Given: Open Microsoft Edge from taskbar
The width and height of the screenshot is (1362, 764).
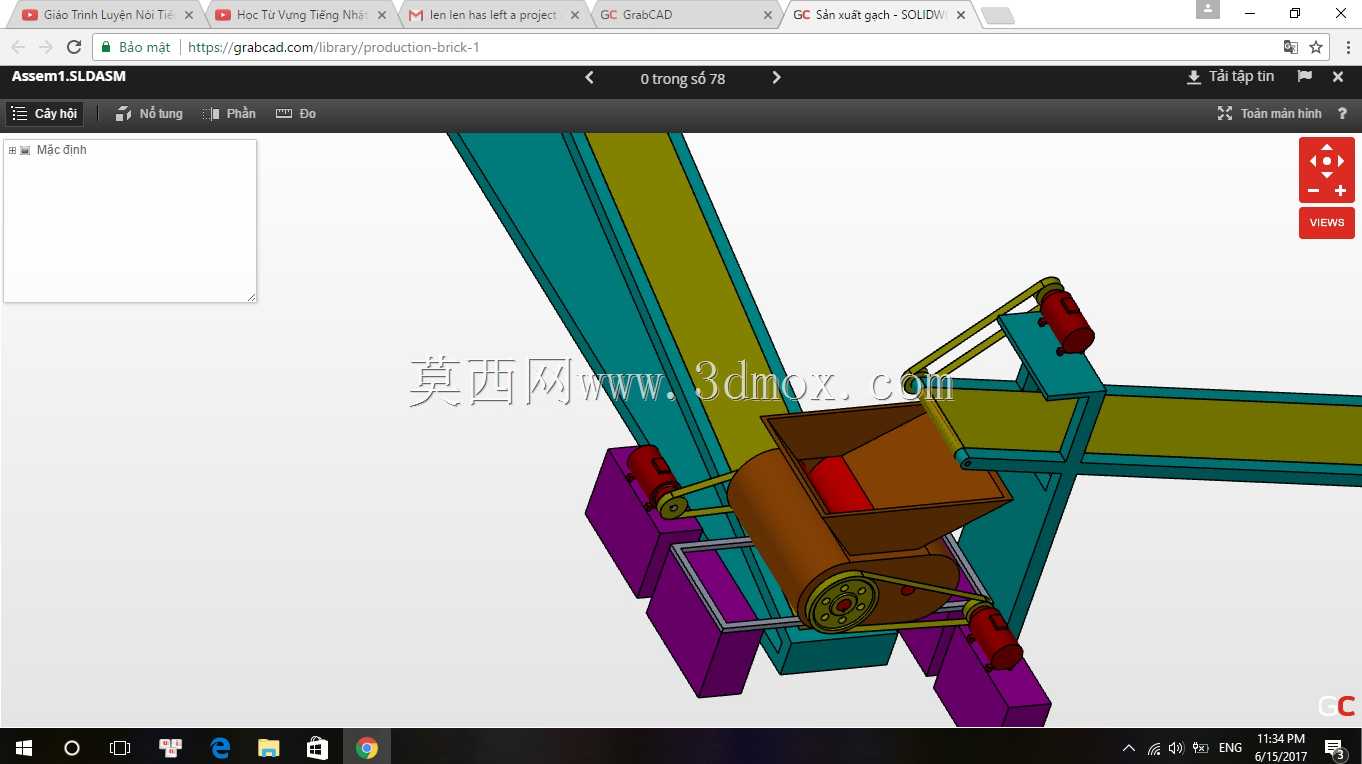Looking at the screenshot, I should coord(220,747).
